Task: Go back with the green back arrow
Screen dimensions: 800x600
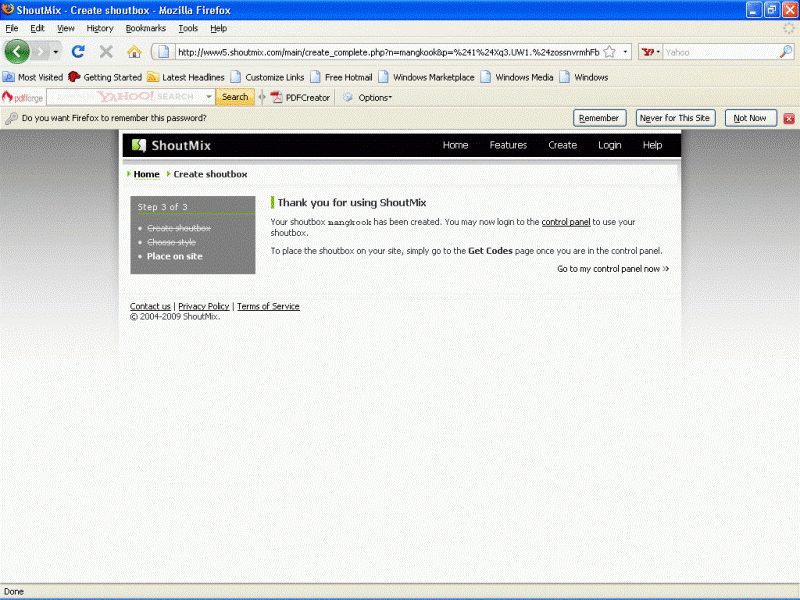Action: coord(17,52)
